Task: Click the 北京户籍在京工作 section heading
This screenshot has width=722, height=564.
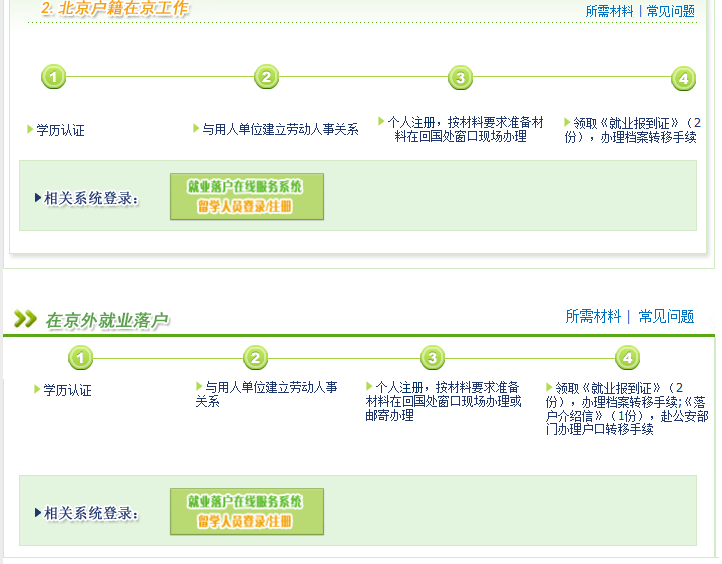Action: (x=114, y=9)
